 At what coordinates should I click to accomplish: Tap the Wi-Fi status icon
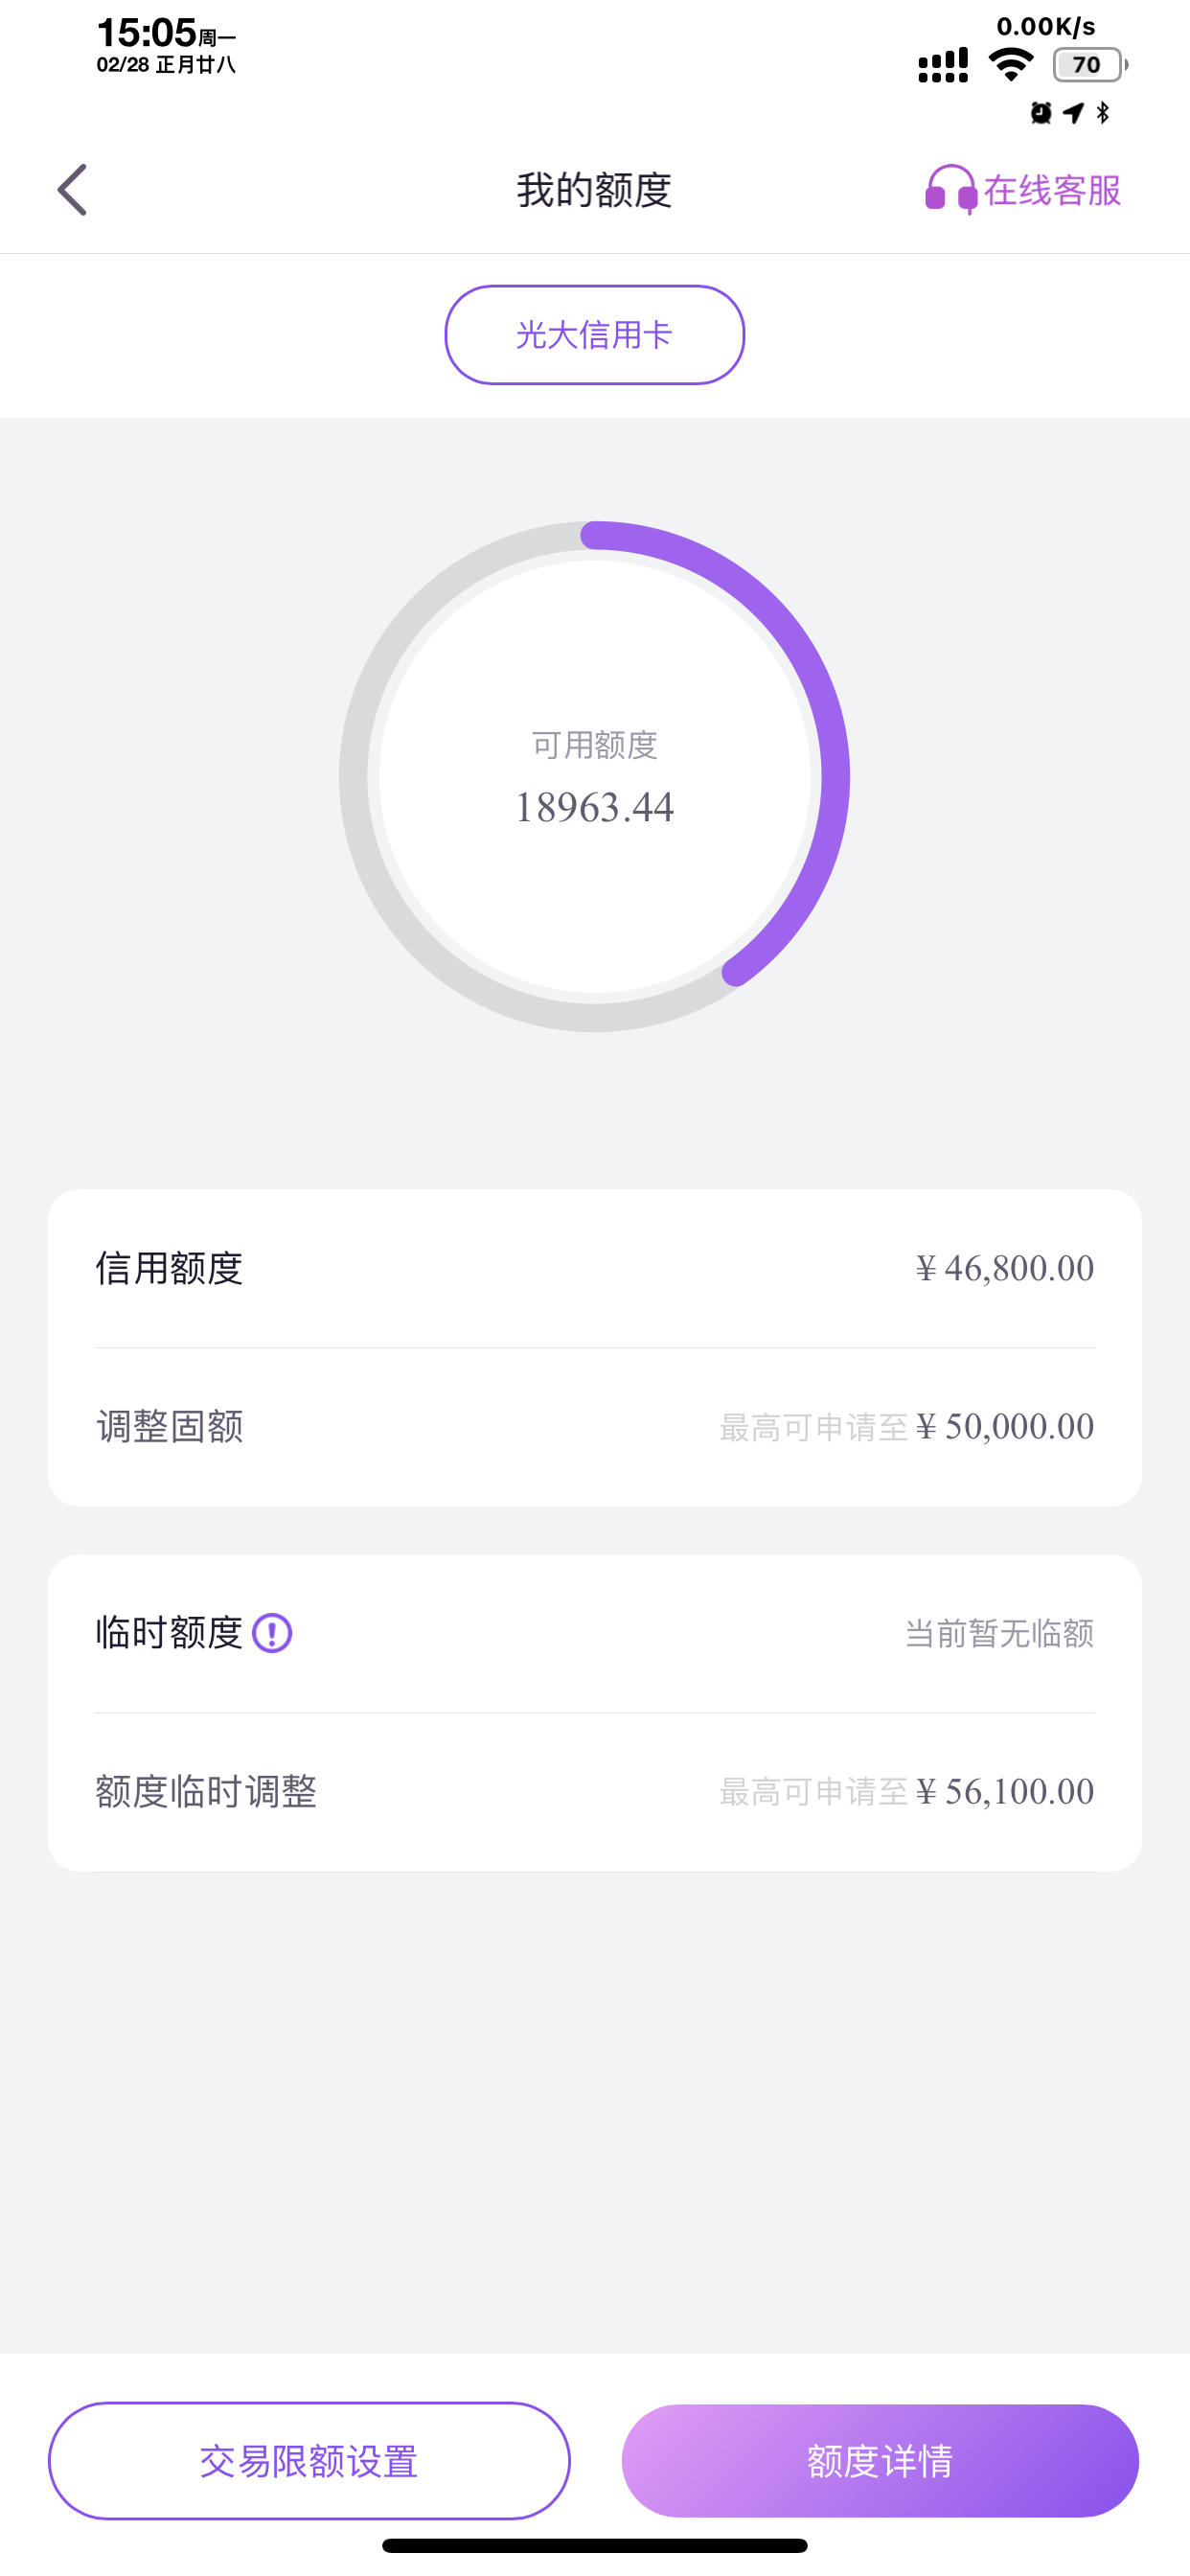point(1011,65)
